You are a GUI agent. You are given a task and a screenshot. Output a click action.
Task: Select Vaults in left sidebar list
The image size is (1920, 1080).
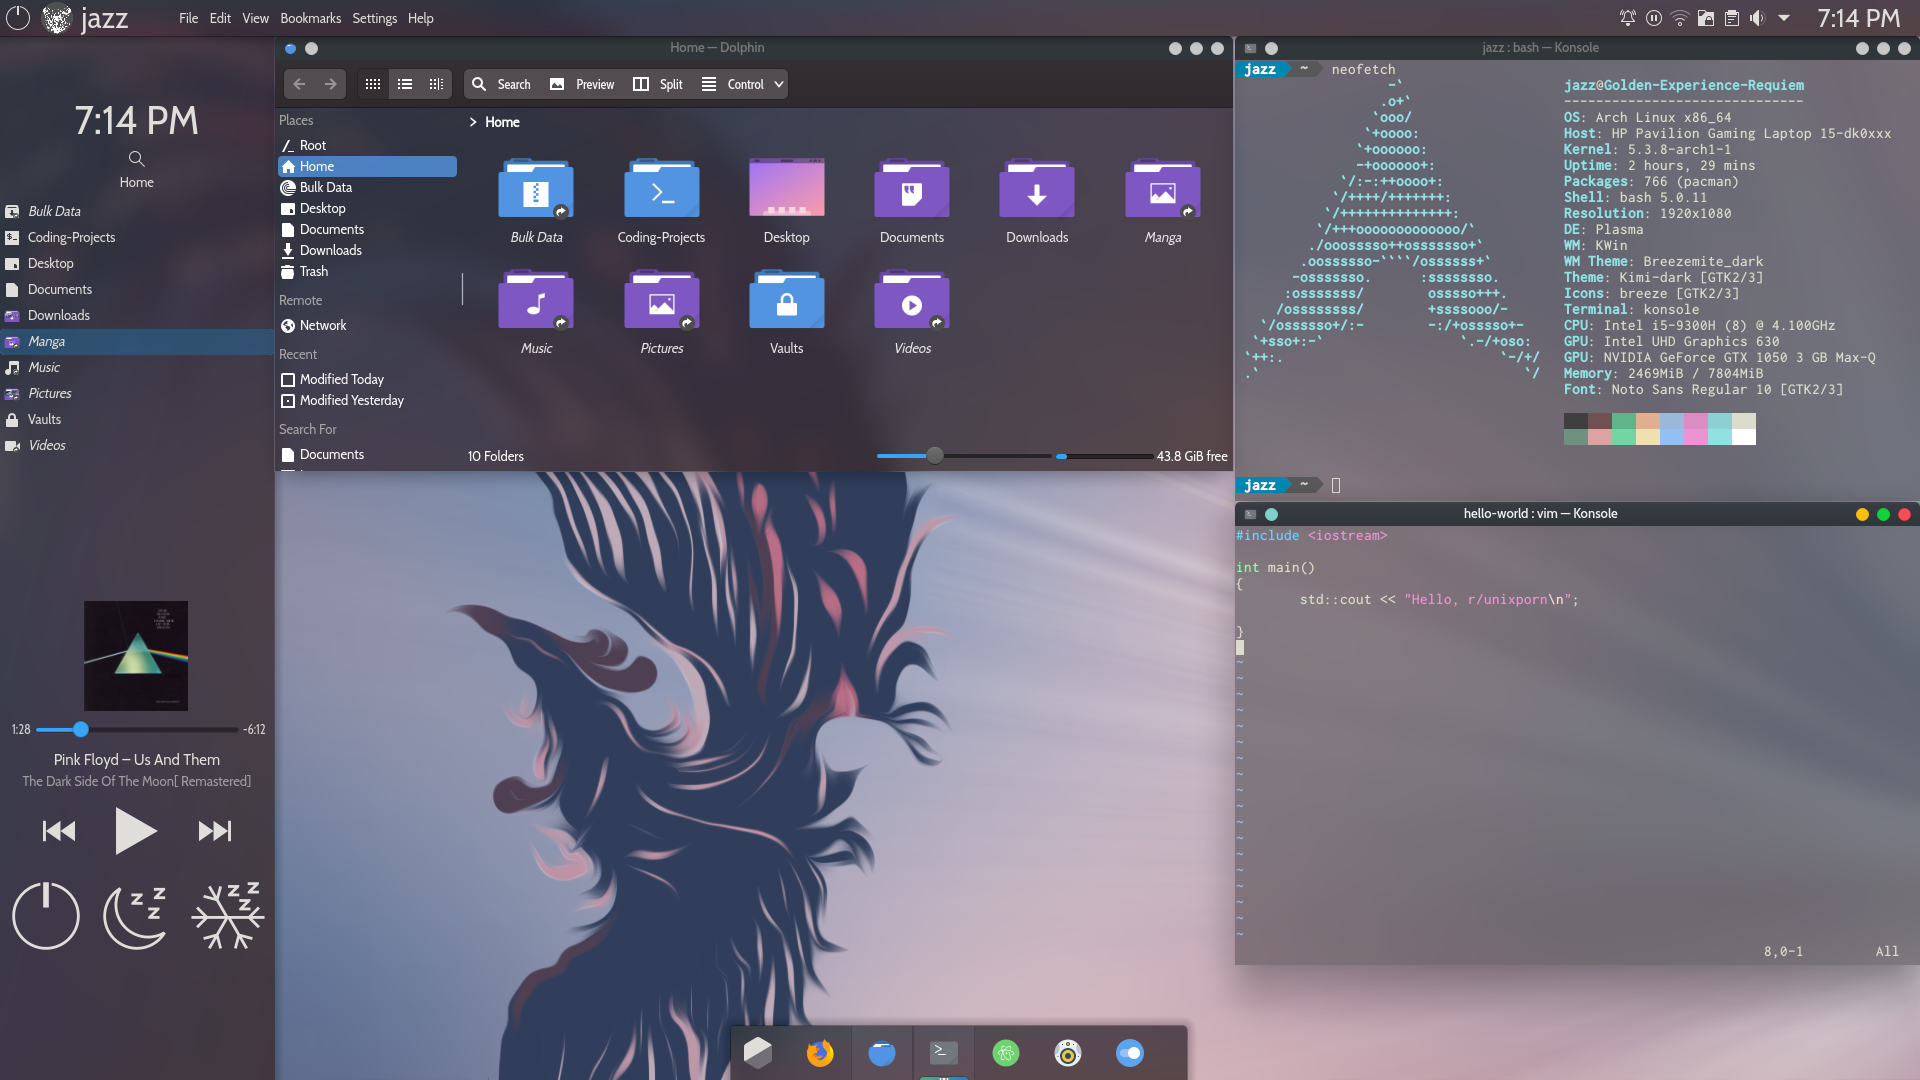point(137,420)
